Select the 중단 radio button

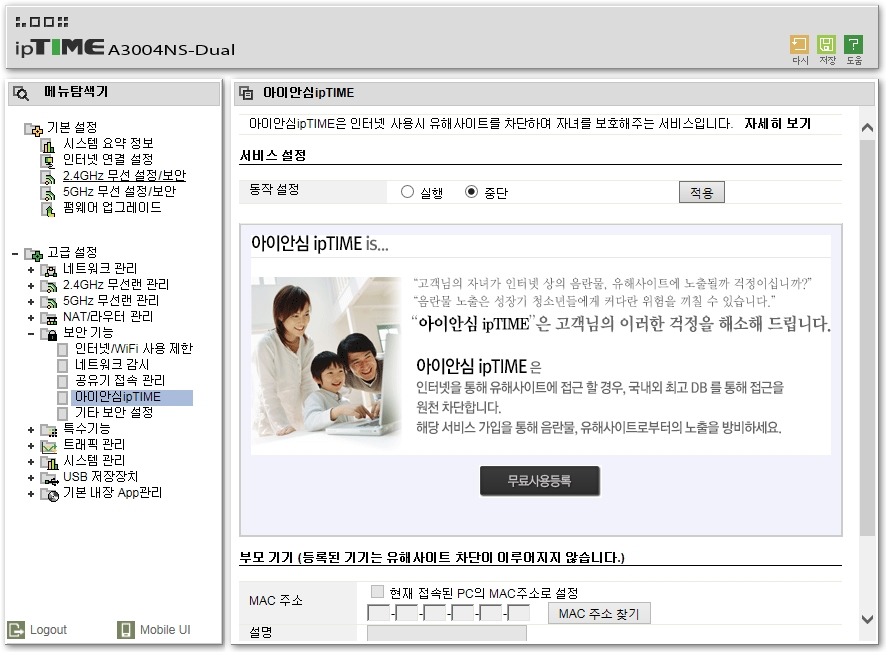(471, 192)
